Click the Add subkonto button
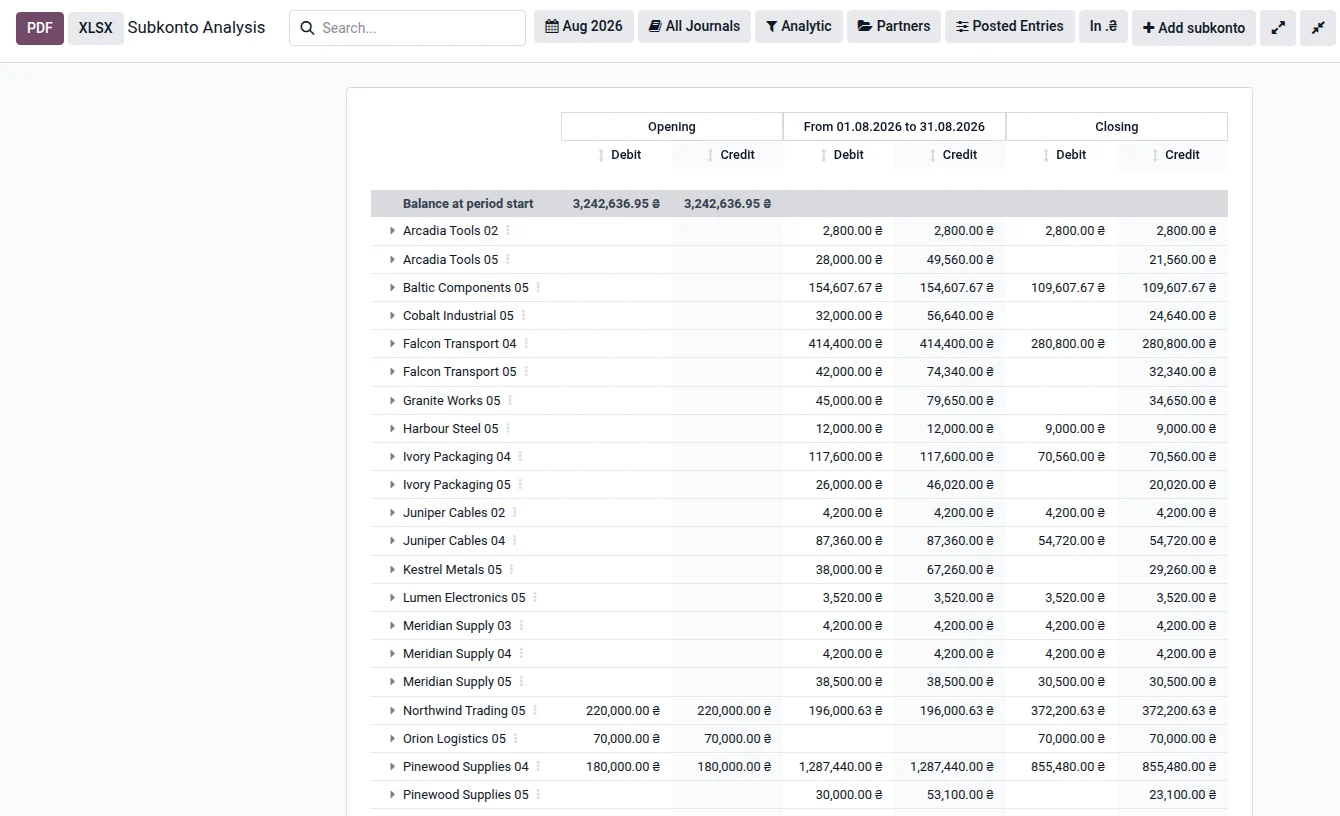 [x=1194, y=28]
